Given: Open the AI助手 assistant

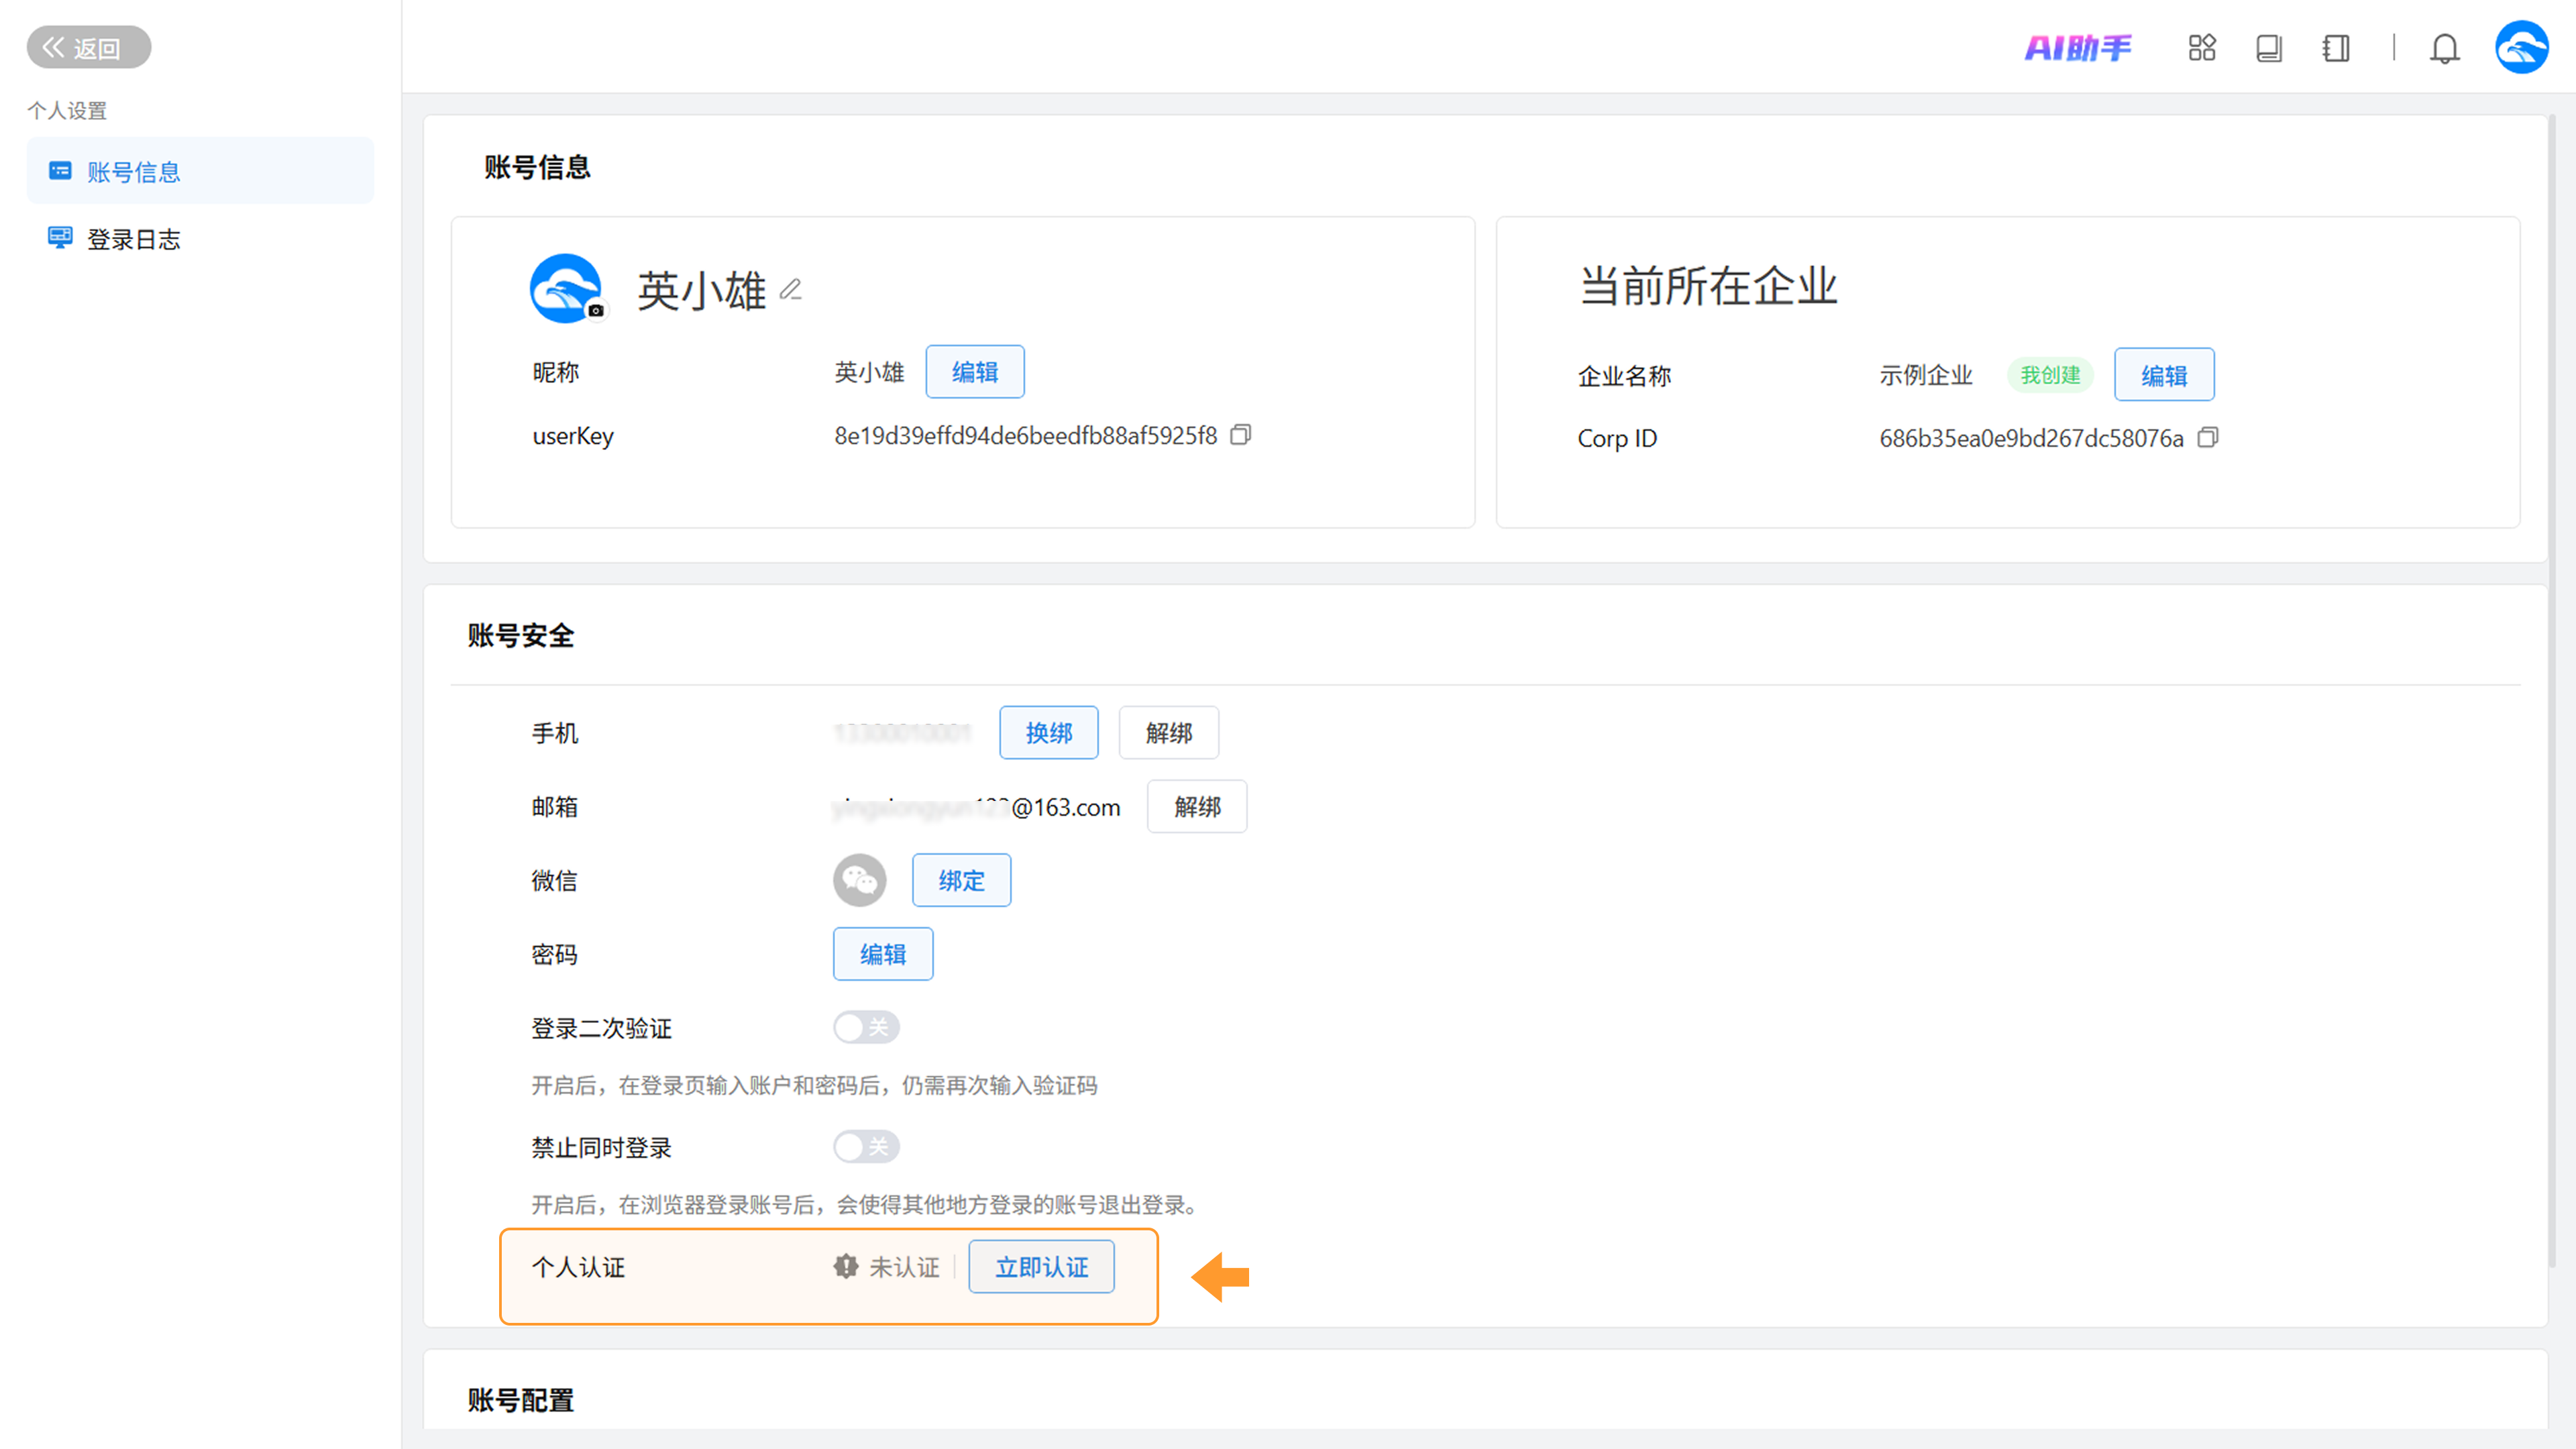Looking at the screenshot, I should 2078,48.
